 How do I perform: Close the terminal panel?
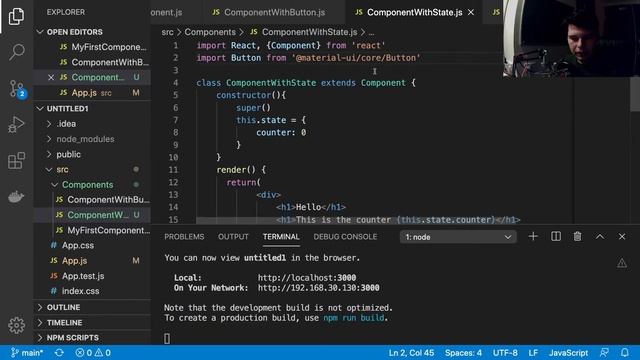(622, 236)
